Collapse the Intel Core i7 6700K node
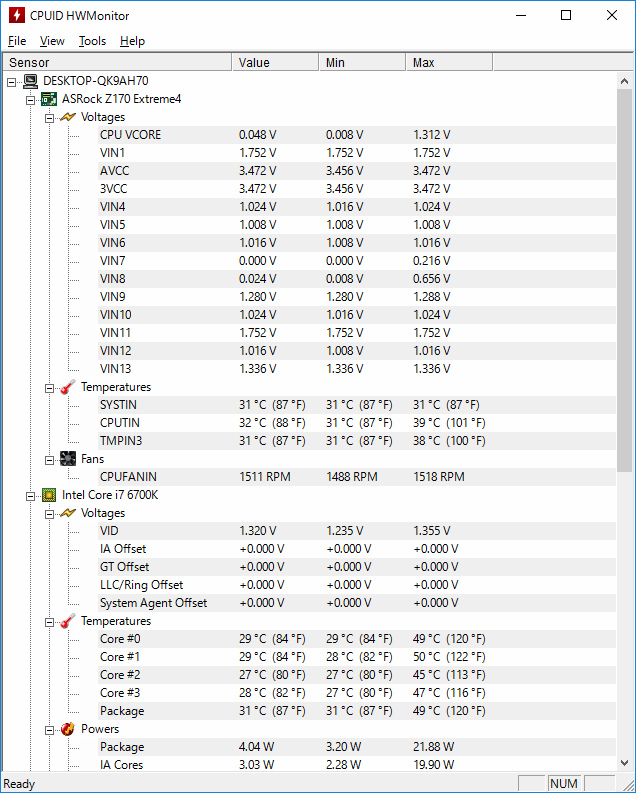This screenshot has height=793, width=636. click(30, 495)
